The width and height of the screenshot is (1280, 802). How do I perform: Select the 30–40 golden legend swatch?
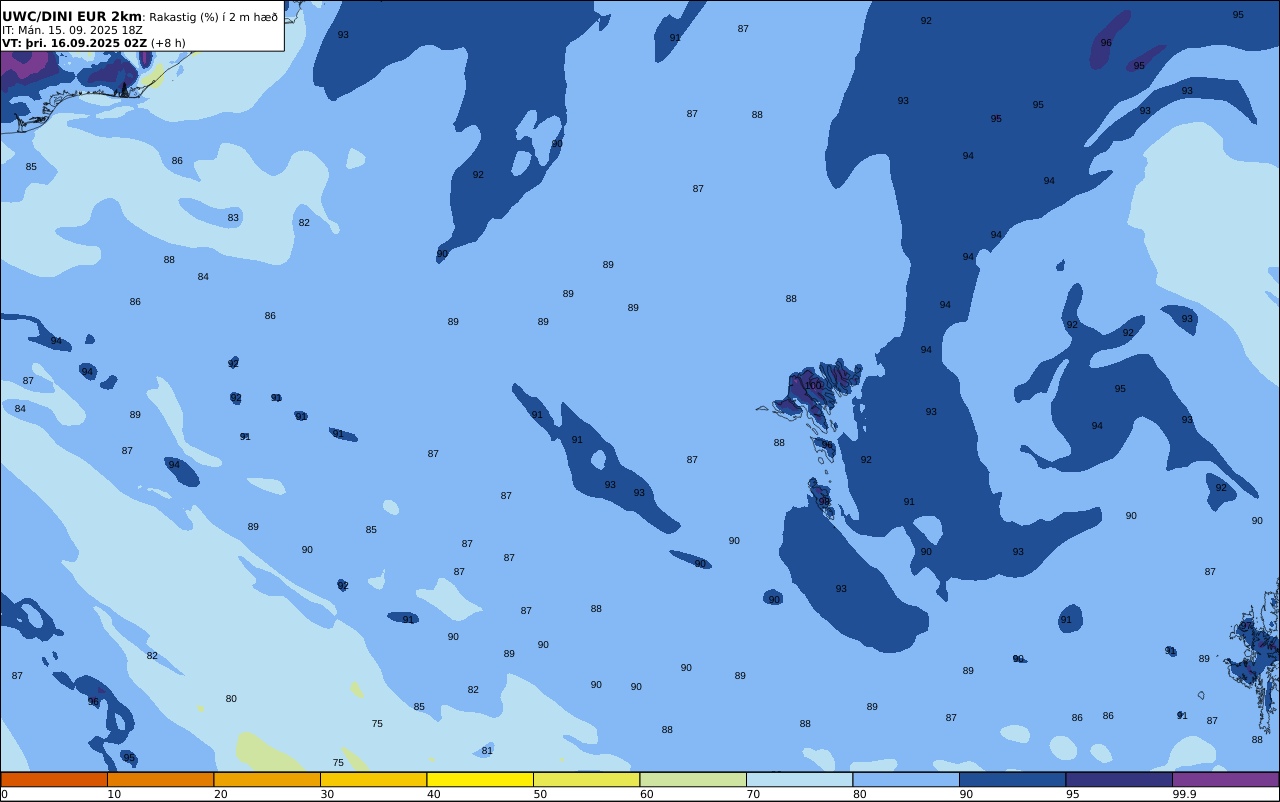[x=373, y=779]
